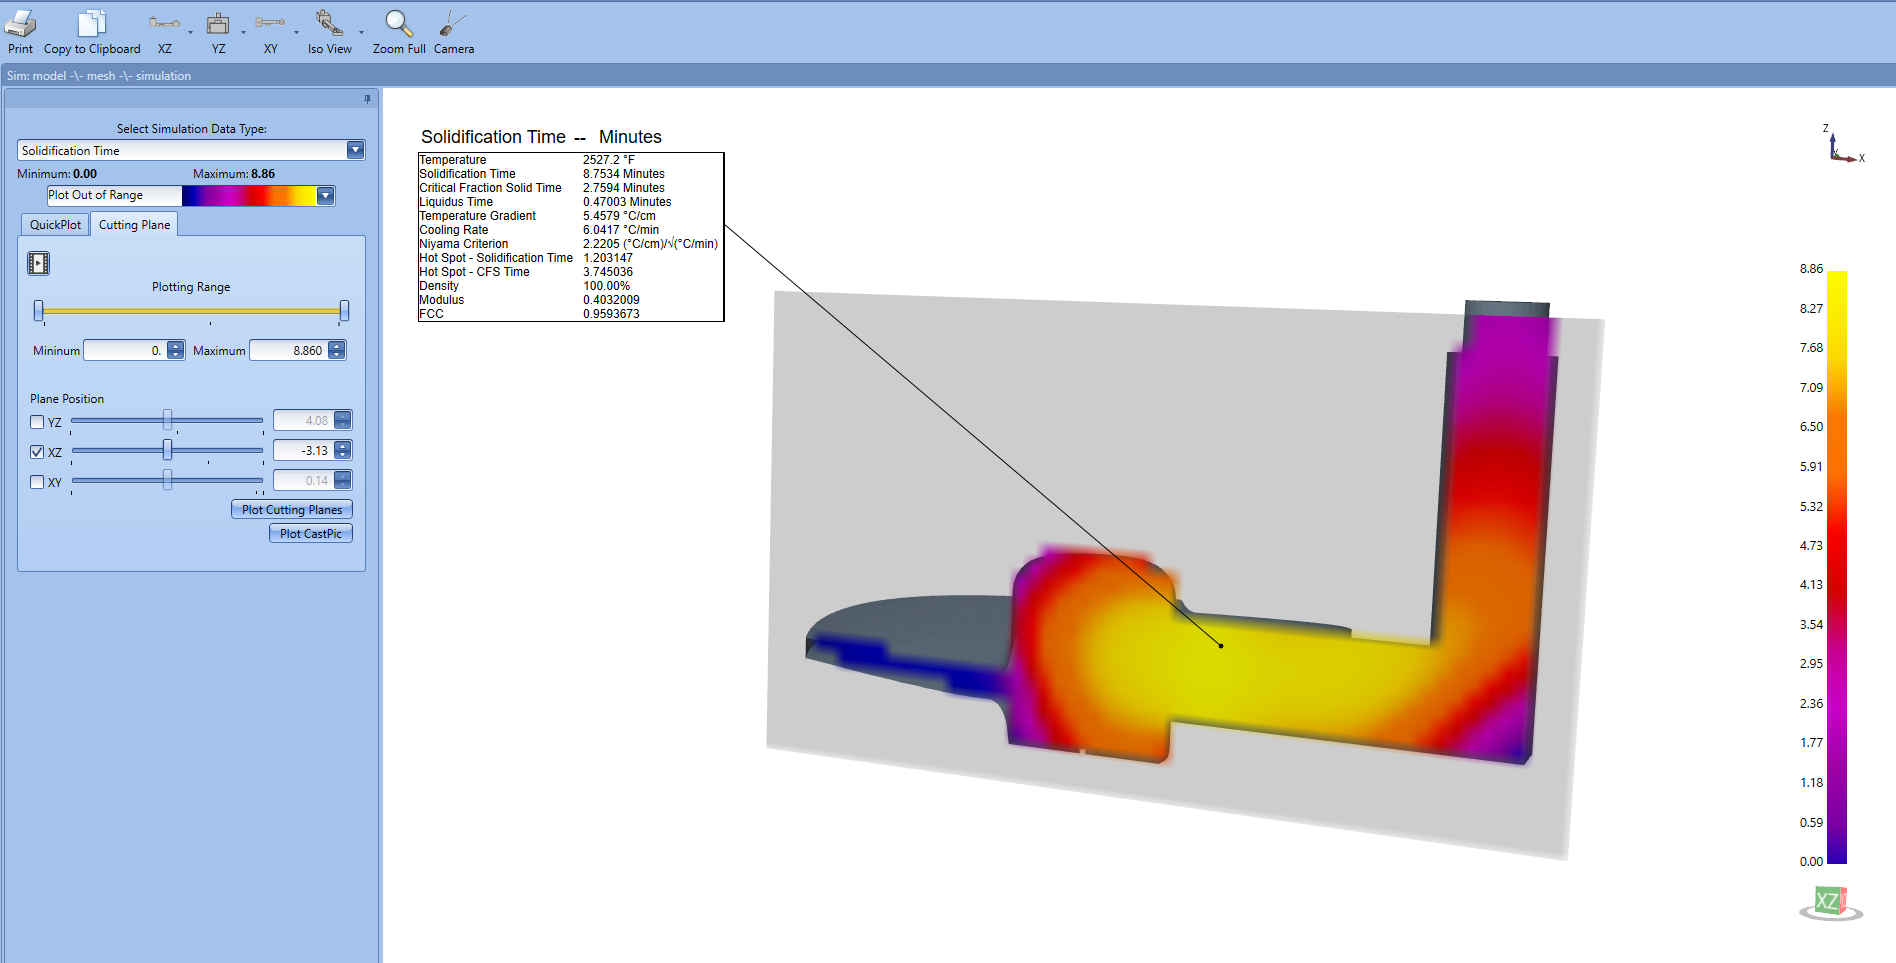1896x963 pixels.
Task: Uncheck the XZ cutting plane checkbox
Action: (37, 452)
